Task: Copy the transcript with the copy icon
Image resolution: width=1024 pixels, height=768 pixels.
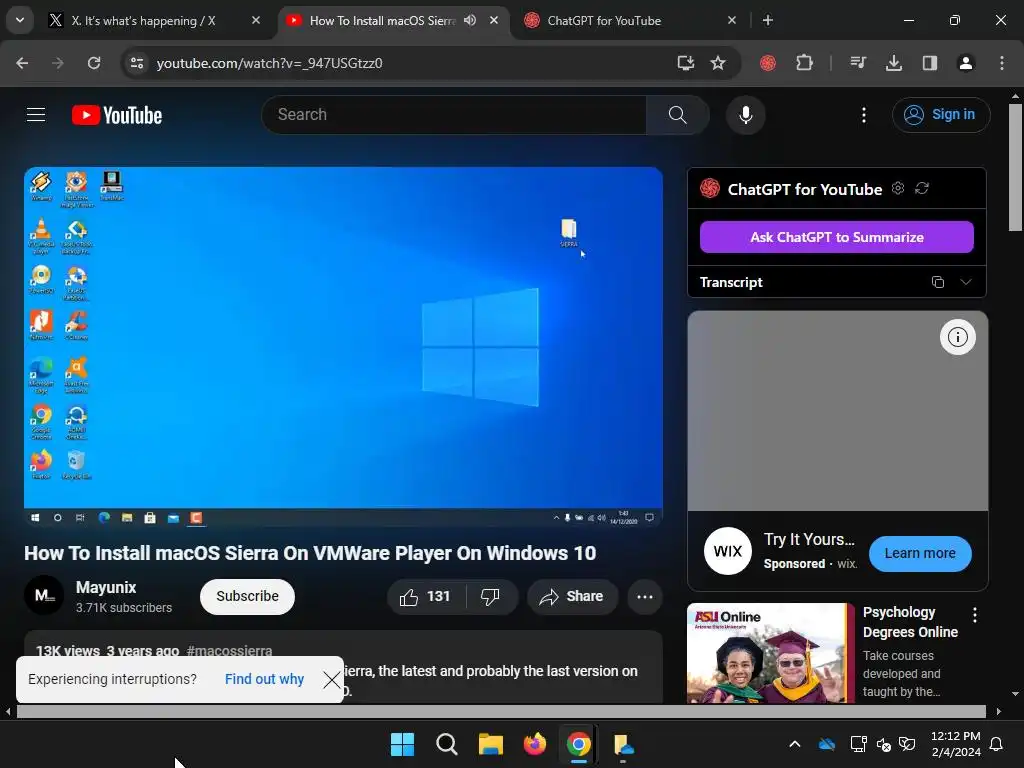Action: coord(938,282)
